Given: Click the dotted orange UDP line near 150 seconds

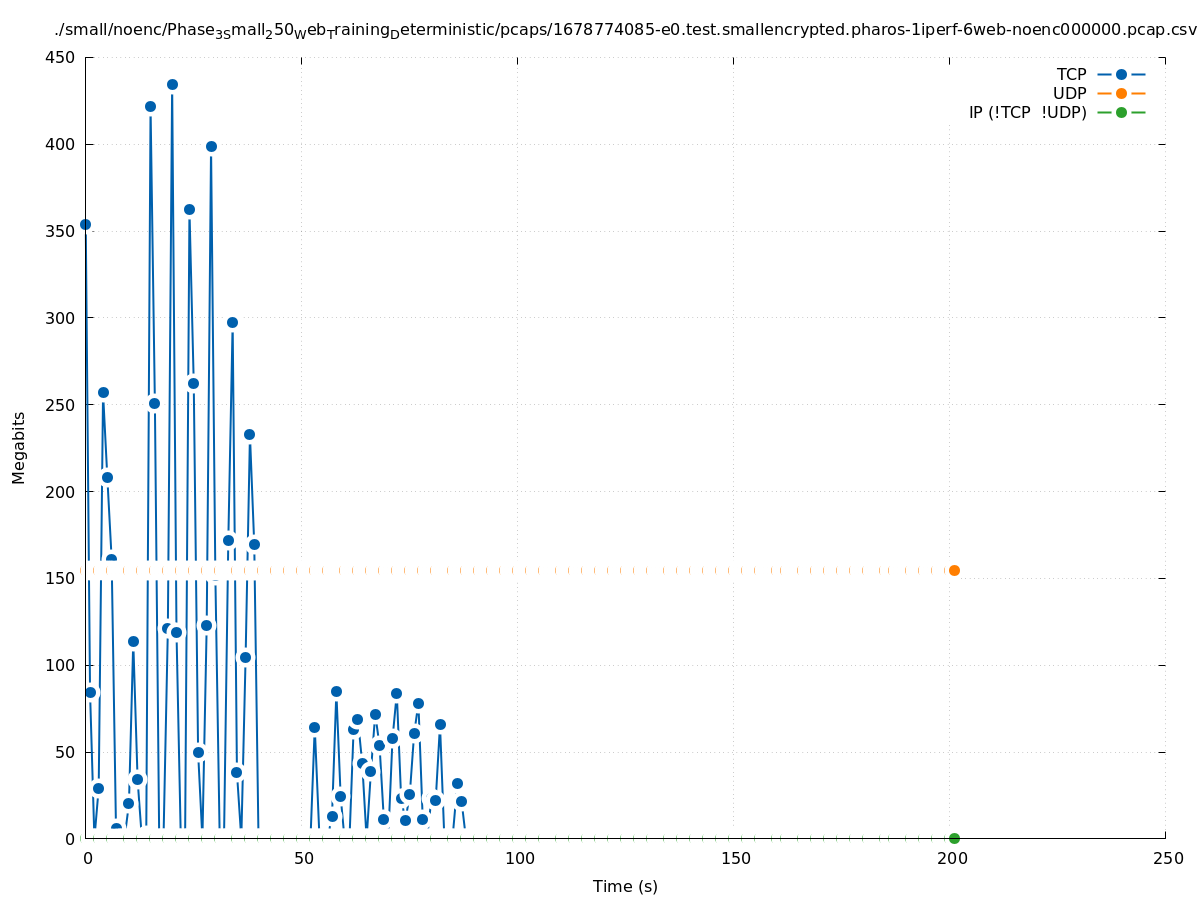Looking at the screenshot, I should point(734,570).
